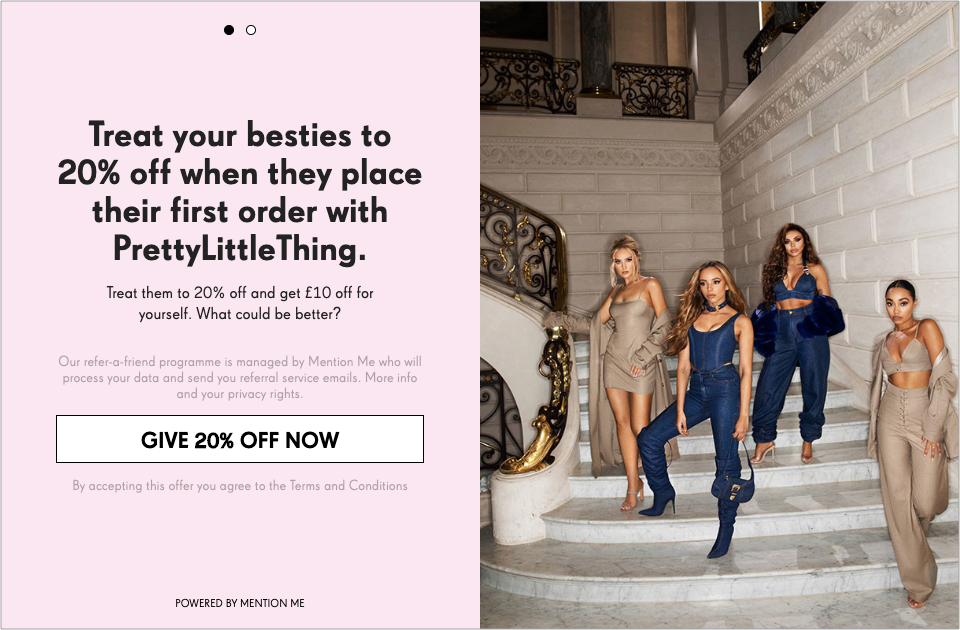Click 'What could be better?' subheading text

(268, 314)
